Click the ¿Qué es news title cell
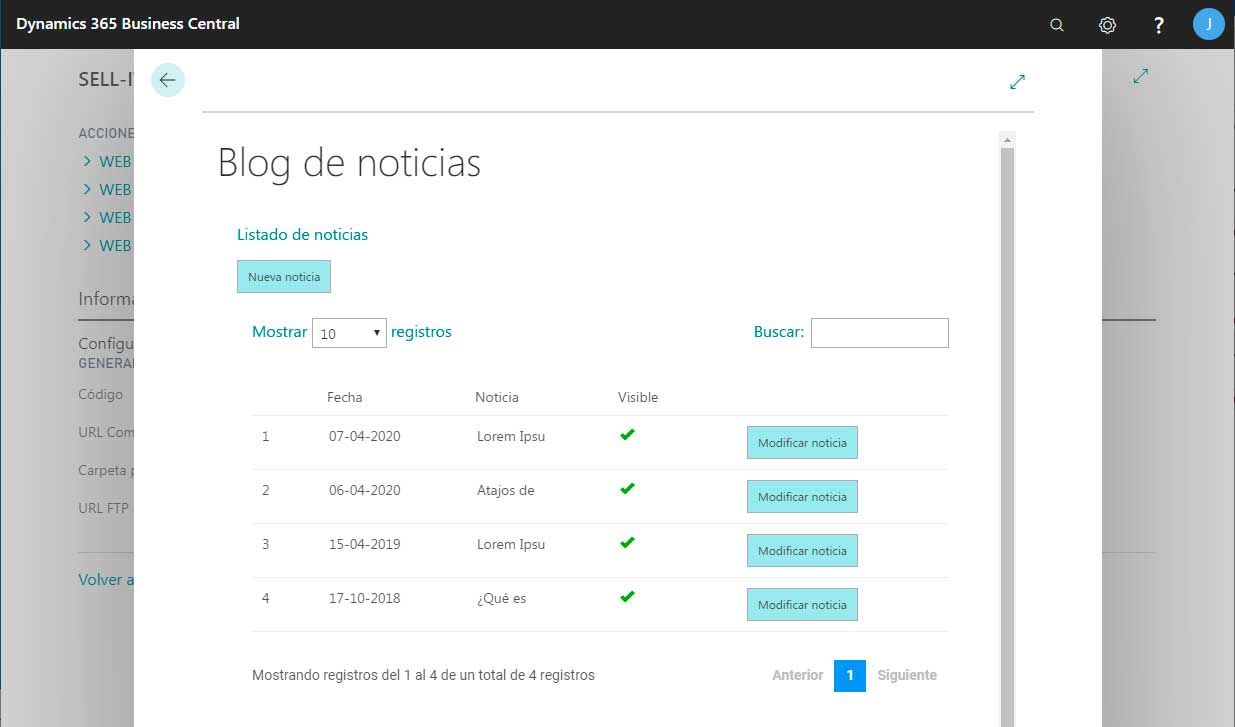This screenshot has width=1235, height=727. 502,598
